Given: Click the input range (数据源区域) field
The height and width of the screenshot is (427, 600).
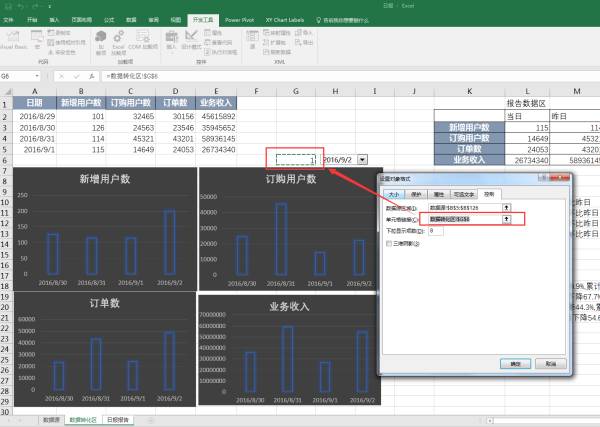Looking at the screenshot, I should pos(465,207).
